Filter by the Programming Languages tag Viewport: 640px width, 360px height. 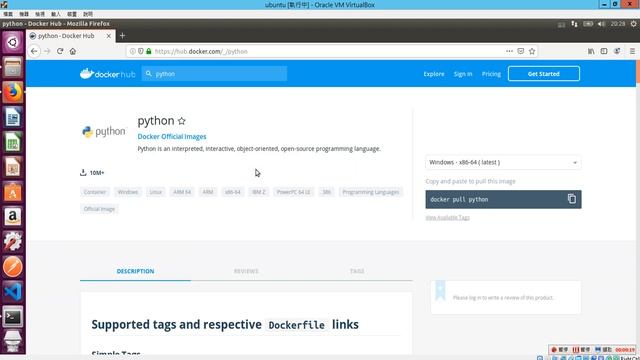(x=371, y=192)
